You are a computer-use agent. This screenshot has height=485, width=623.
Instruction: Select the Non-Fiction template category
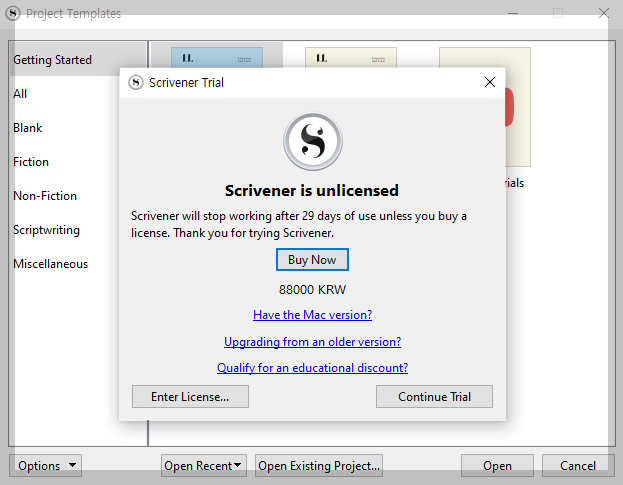point(45,196)
